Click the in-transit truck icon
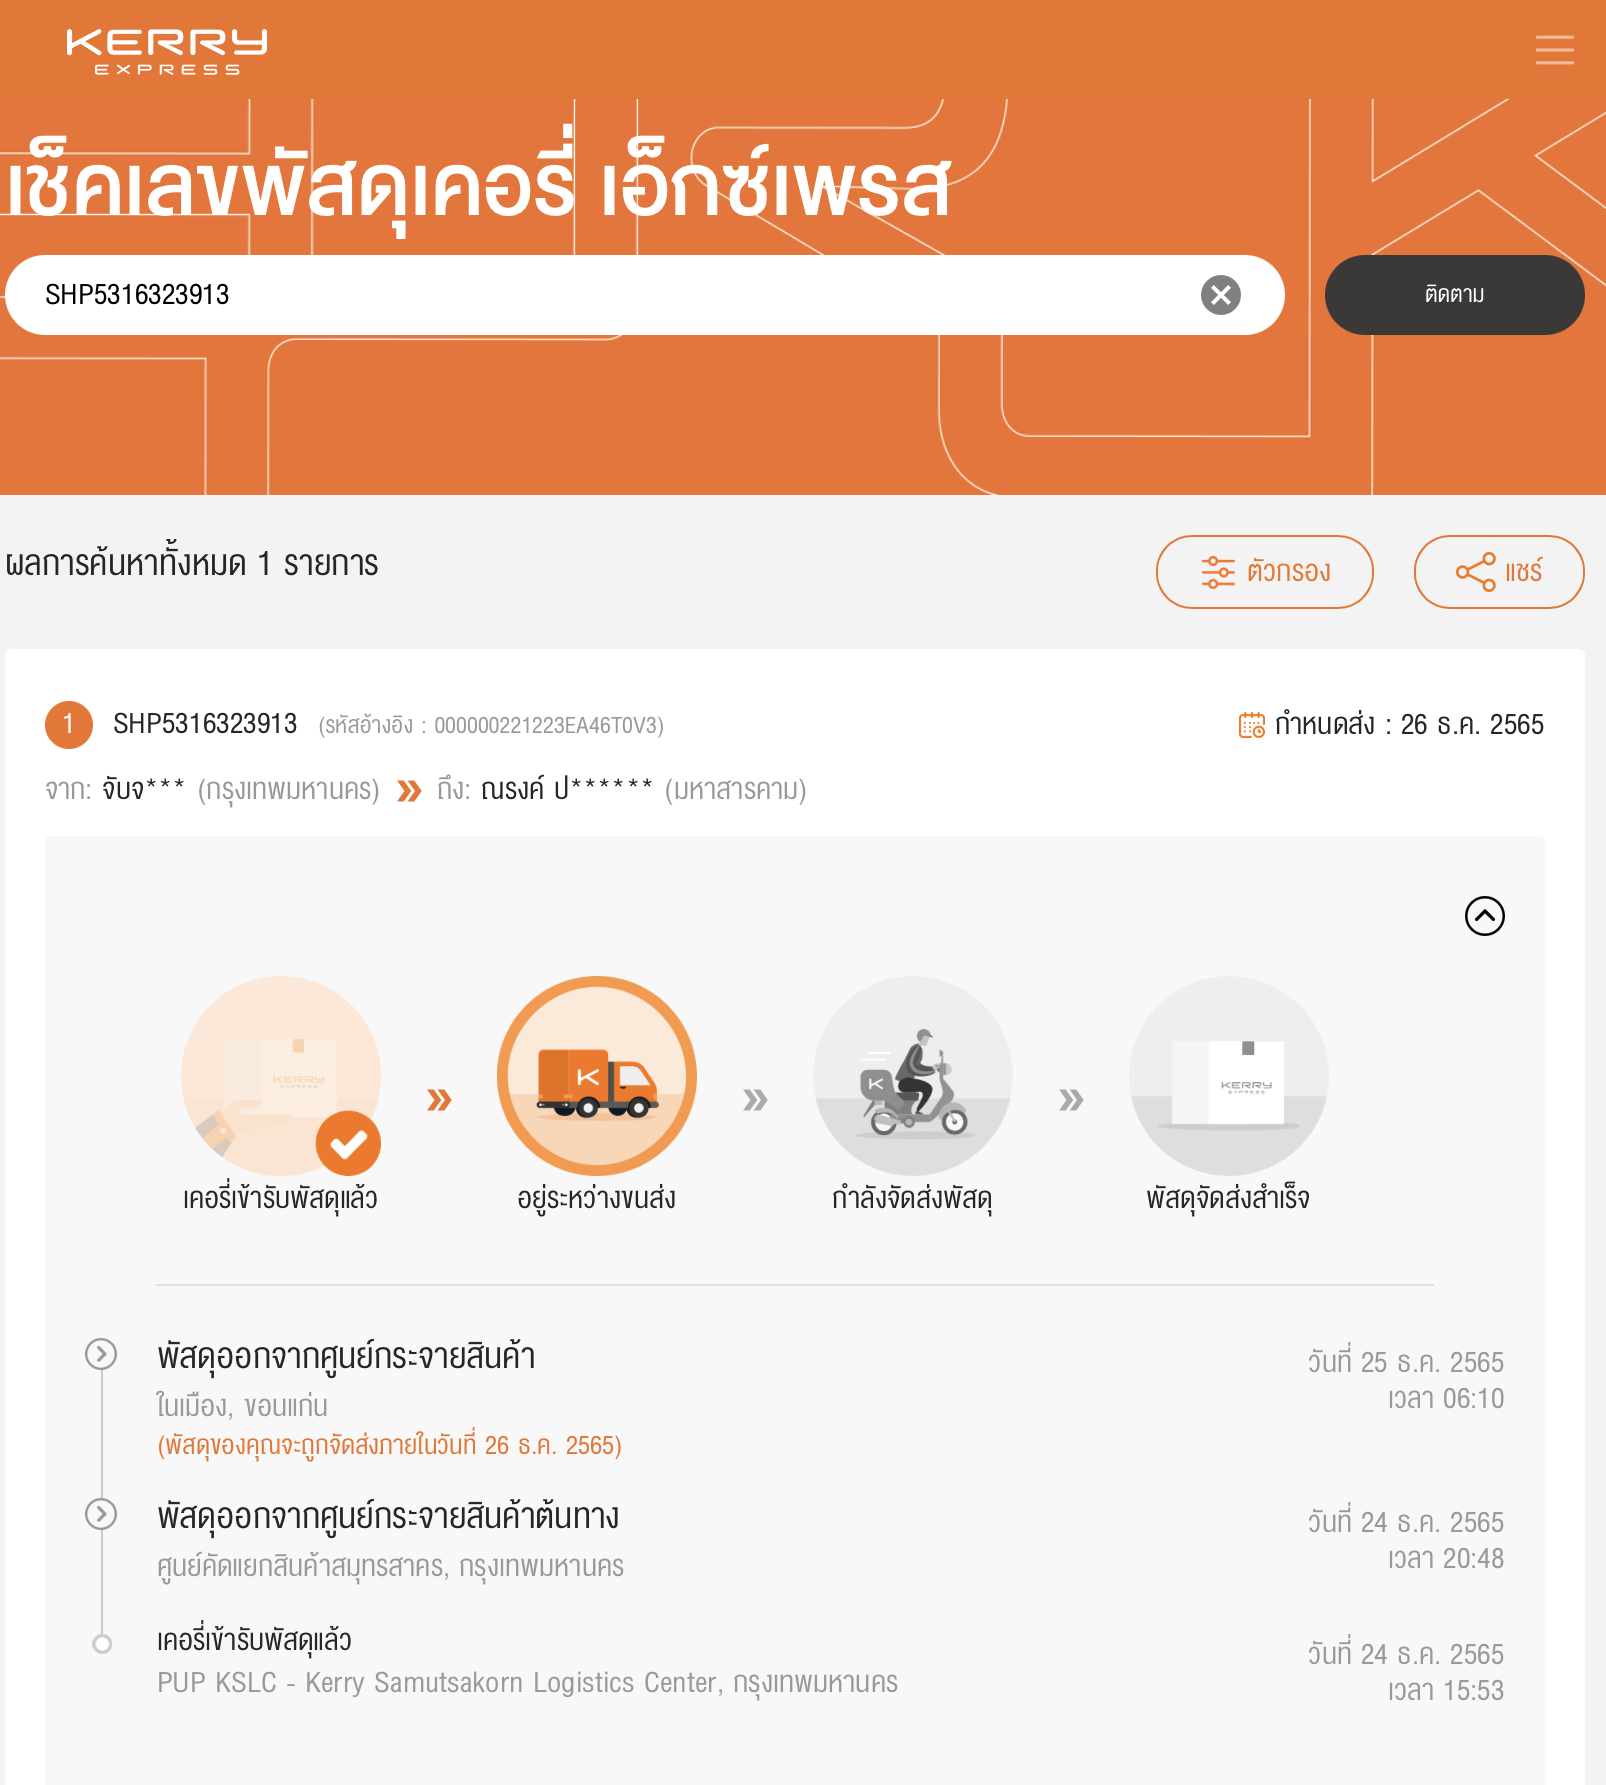 (x=597, y=1076)
